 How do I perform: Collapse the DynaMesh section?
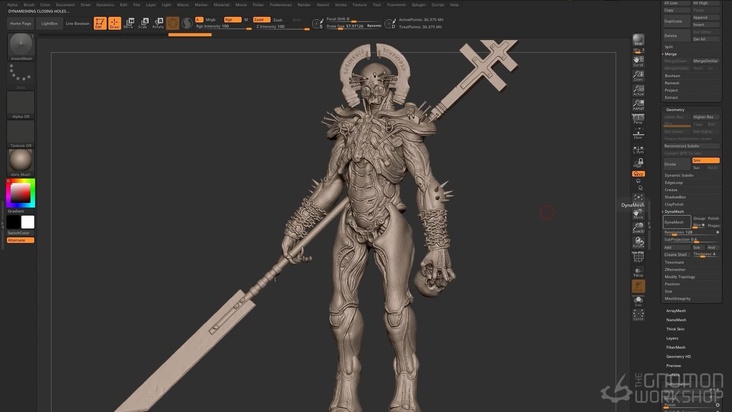coord(674,211)
